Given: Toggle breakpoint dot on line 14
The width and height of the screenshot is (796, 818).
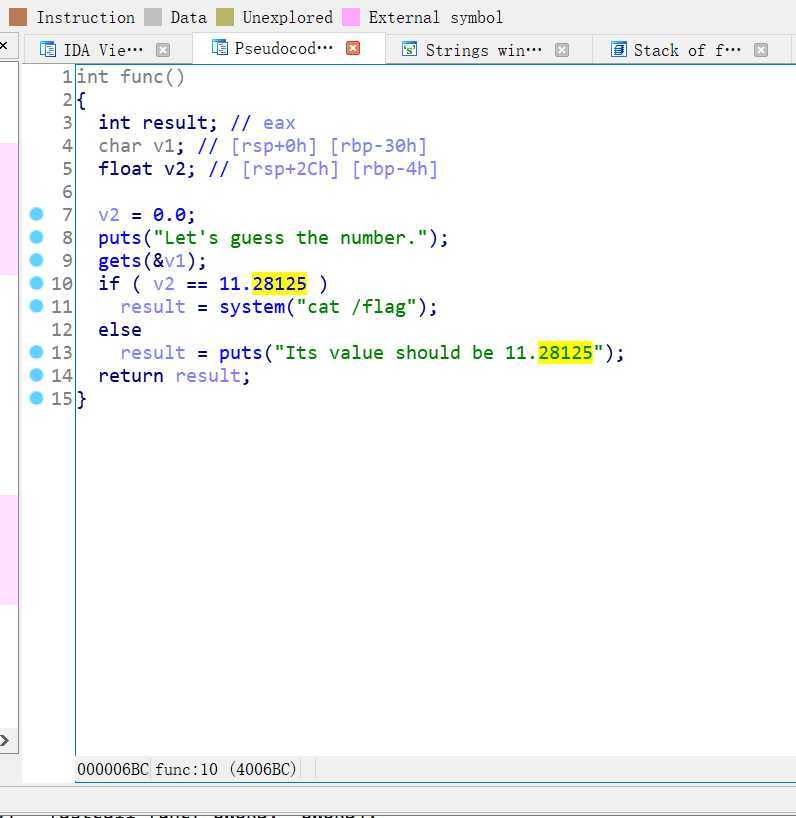Looking at the screenshot, I should [37, 375].
